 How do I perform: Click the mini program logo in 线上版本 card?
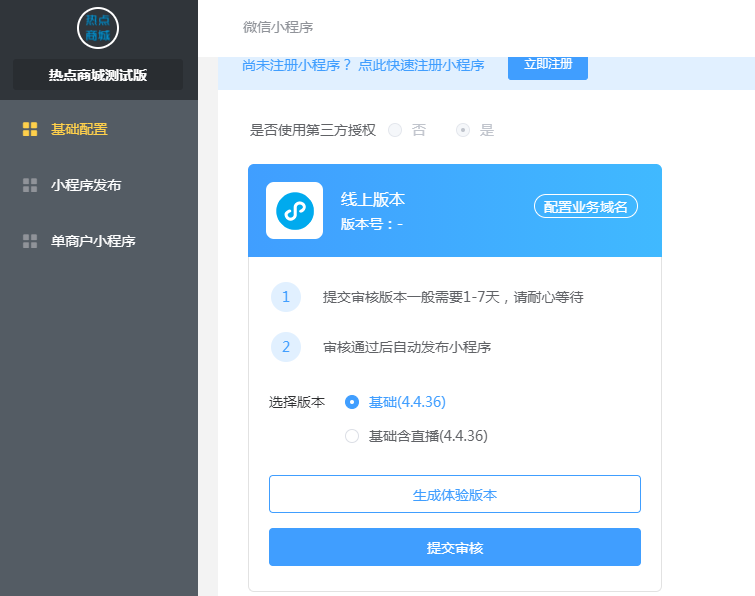coord(295,210)
